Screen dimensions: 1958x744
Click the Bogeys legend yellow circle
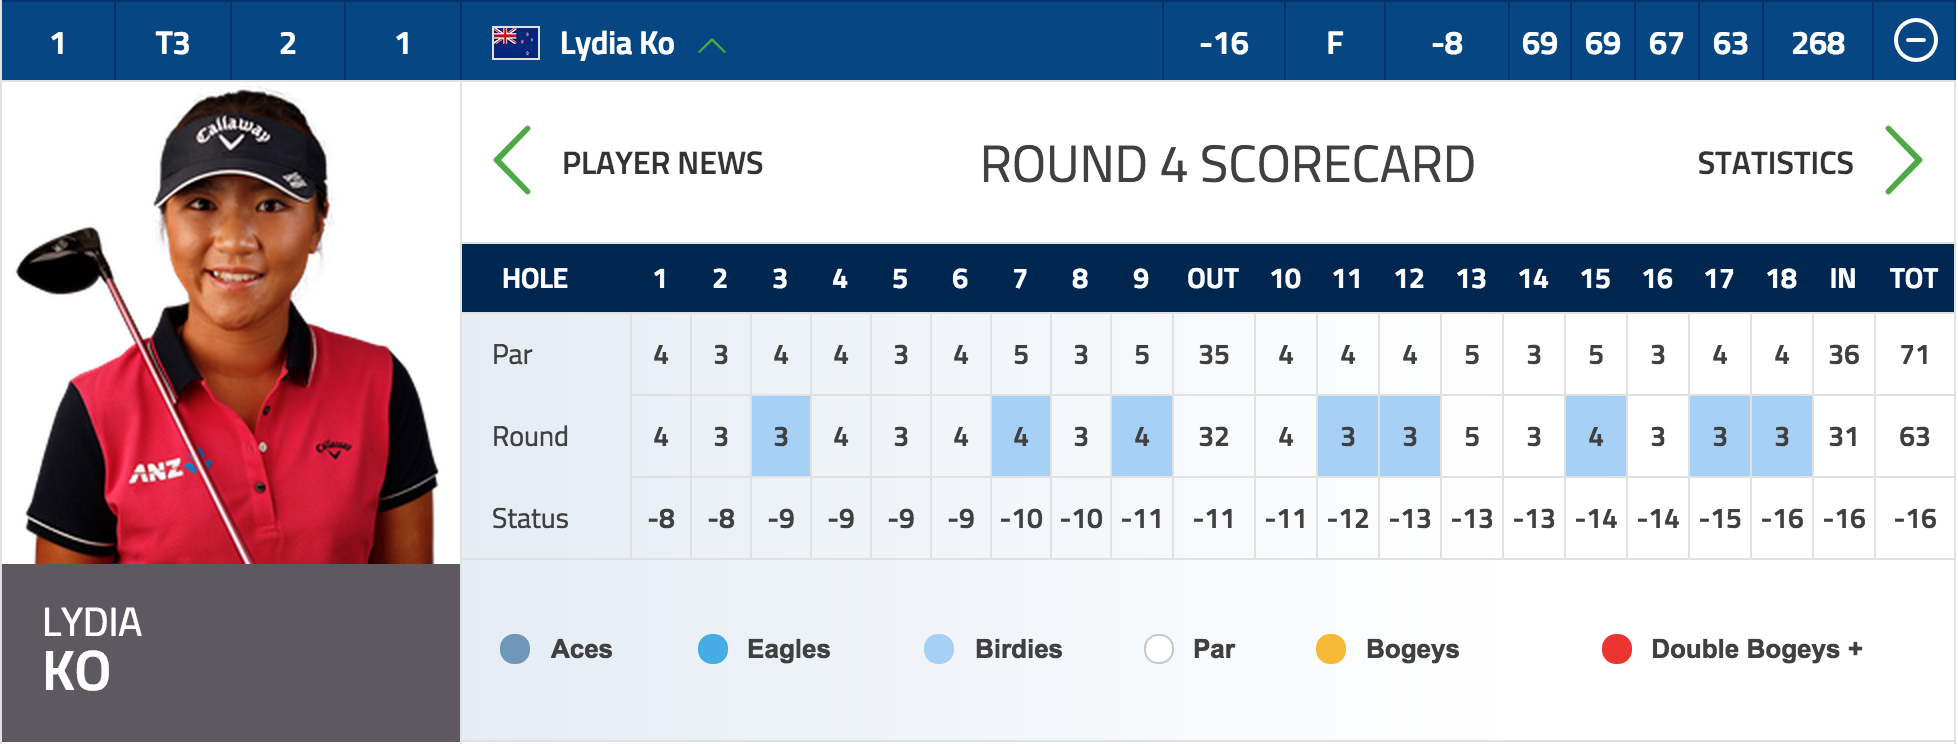click(x=1331, y=649)
